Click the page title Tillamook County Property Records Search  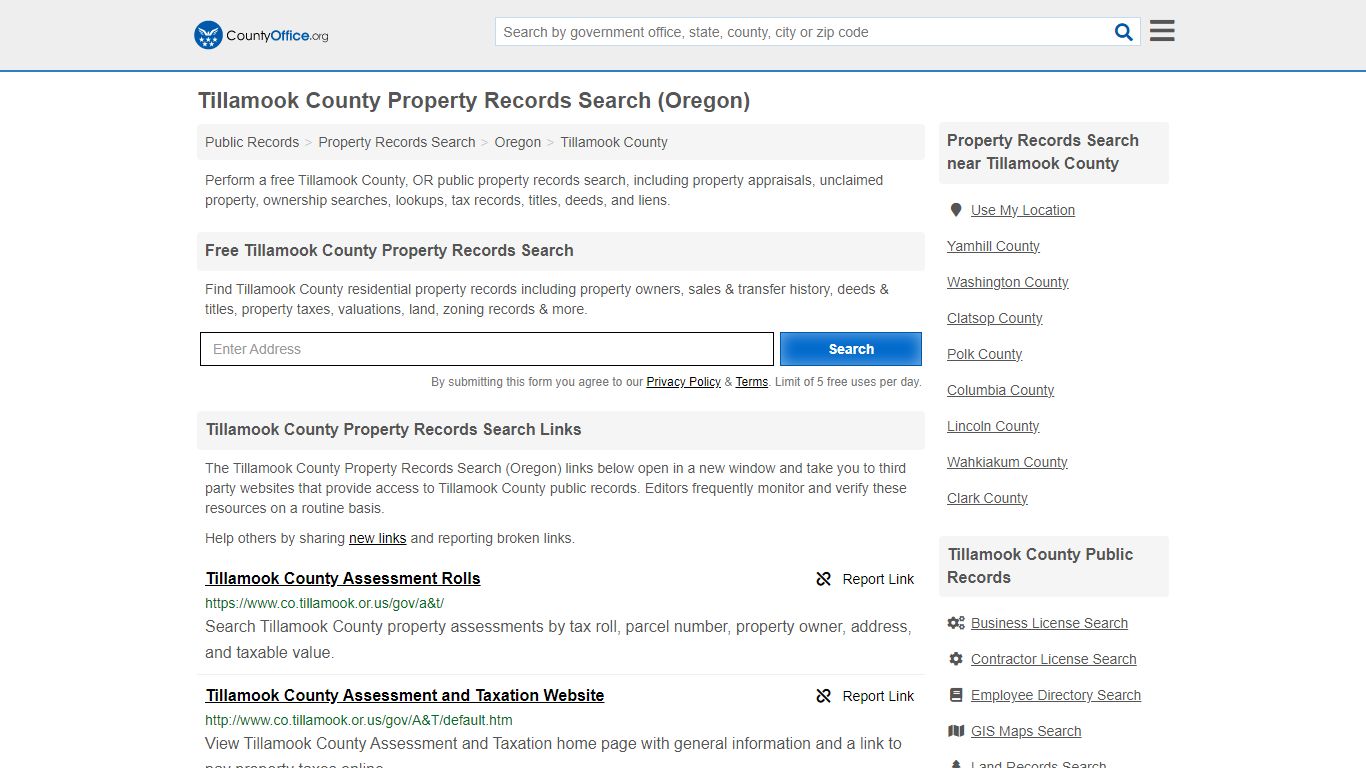[474, 100]
